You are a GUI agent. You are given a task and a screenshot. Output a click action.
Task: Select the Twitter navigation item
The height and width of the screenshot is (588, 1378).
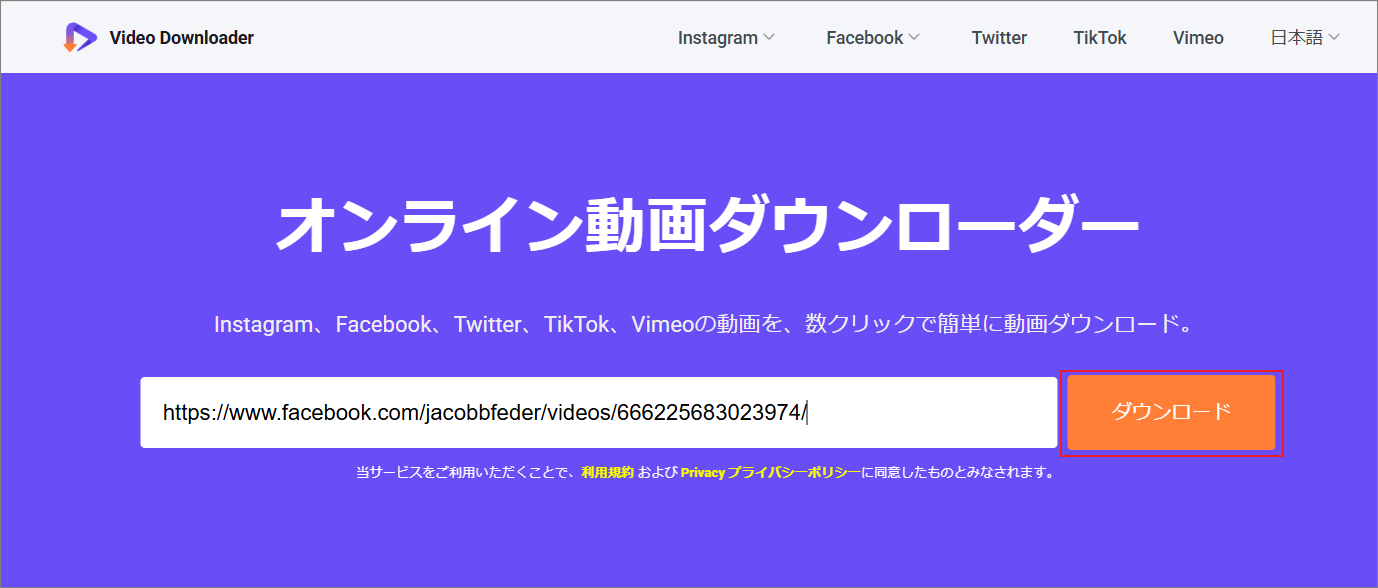(x=999, y=37)
